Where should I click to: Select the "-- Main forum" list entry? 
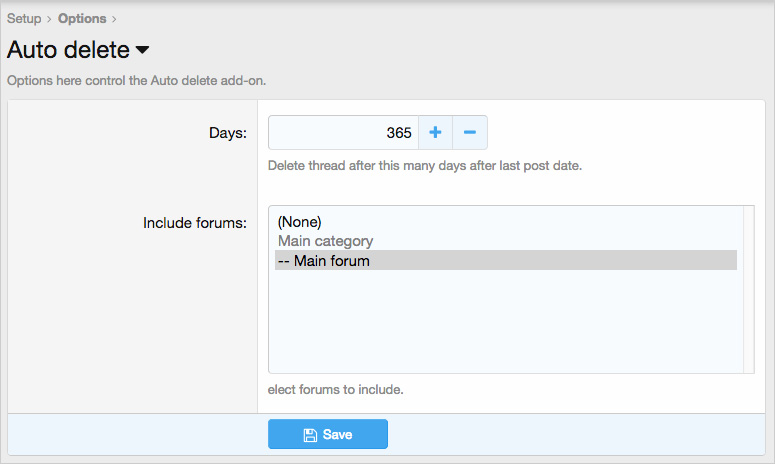324,261
